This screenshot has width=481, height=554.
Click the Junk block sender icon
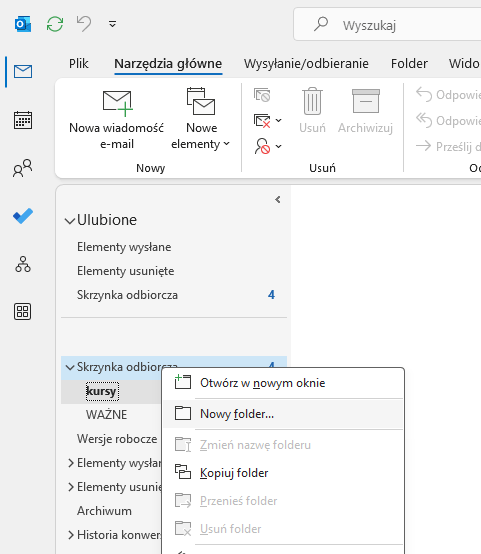point(262,146)
